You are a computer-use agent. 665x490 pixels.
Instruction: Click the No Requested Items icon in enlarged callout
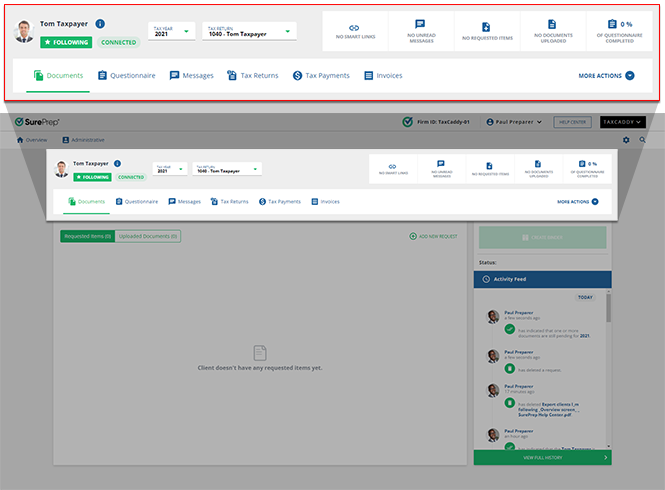click(x=486, y=27)
